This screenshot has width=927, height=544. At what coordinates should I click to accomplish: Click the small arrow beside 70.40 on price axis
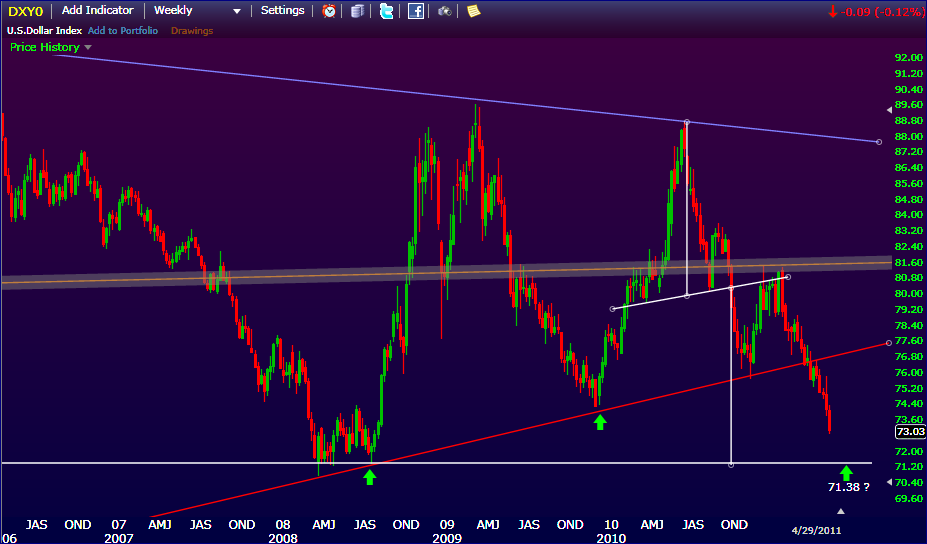[889, 483]
